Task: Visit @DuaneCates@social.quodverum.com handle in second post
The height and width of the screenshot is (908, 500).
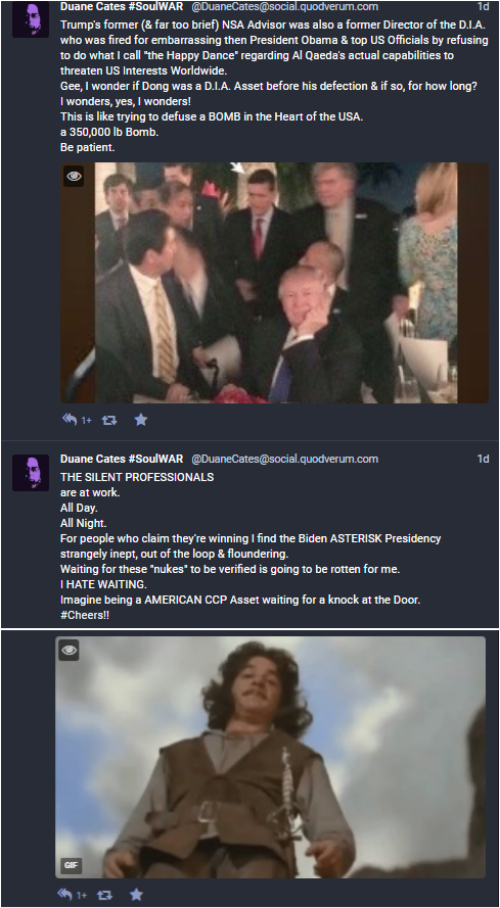Action: coord(284,459)
